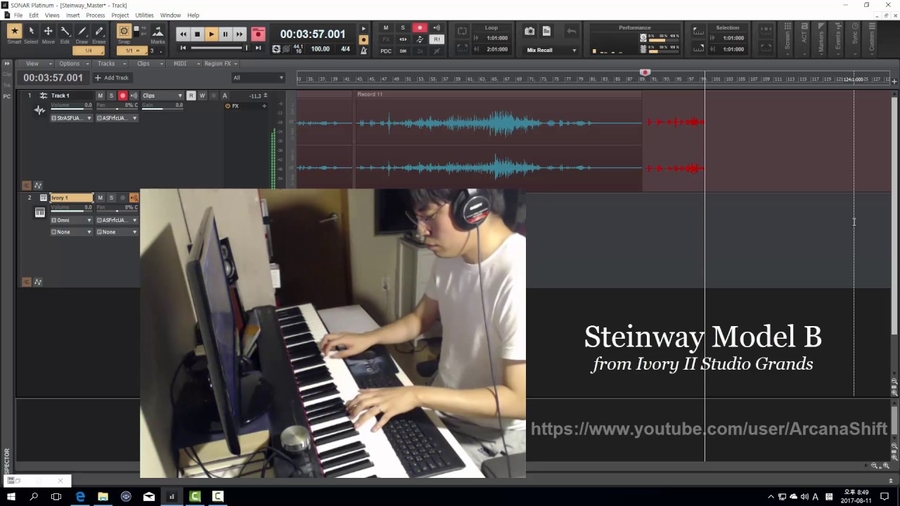This screenshot has height=506, width=900.
Task: Toggle read automation R on Track 1
Action: (x=191, y=96)
